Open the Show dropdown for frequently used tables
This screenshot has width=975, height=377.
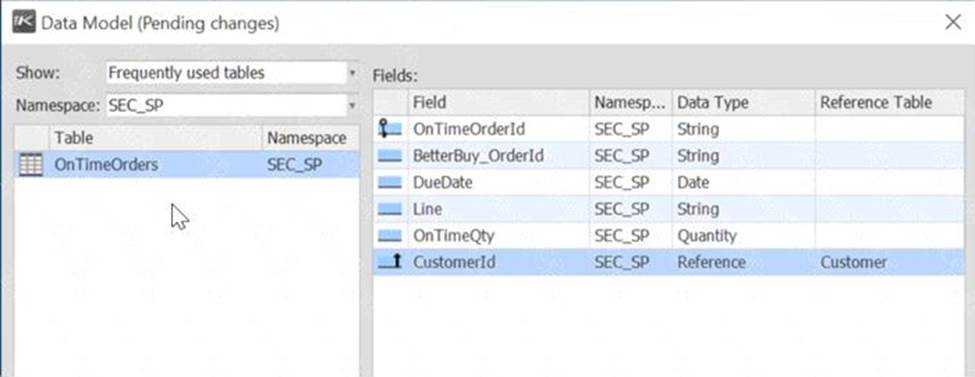click(x=353, y=73)
